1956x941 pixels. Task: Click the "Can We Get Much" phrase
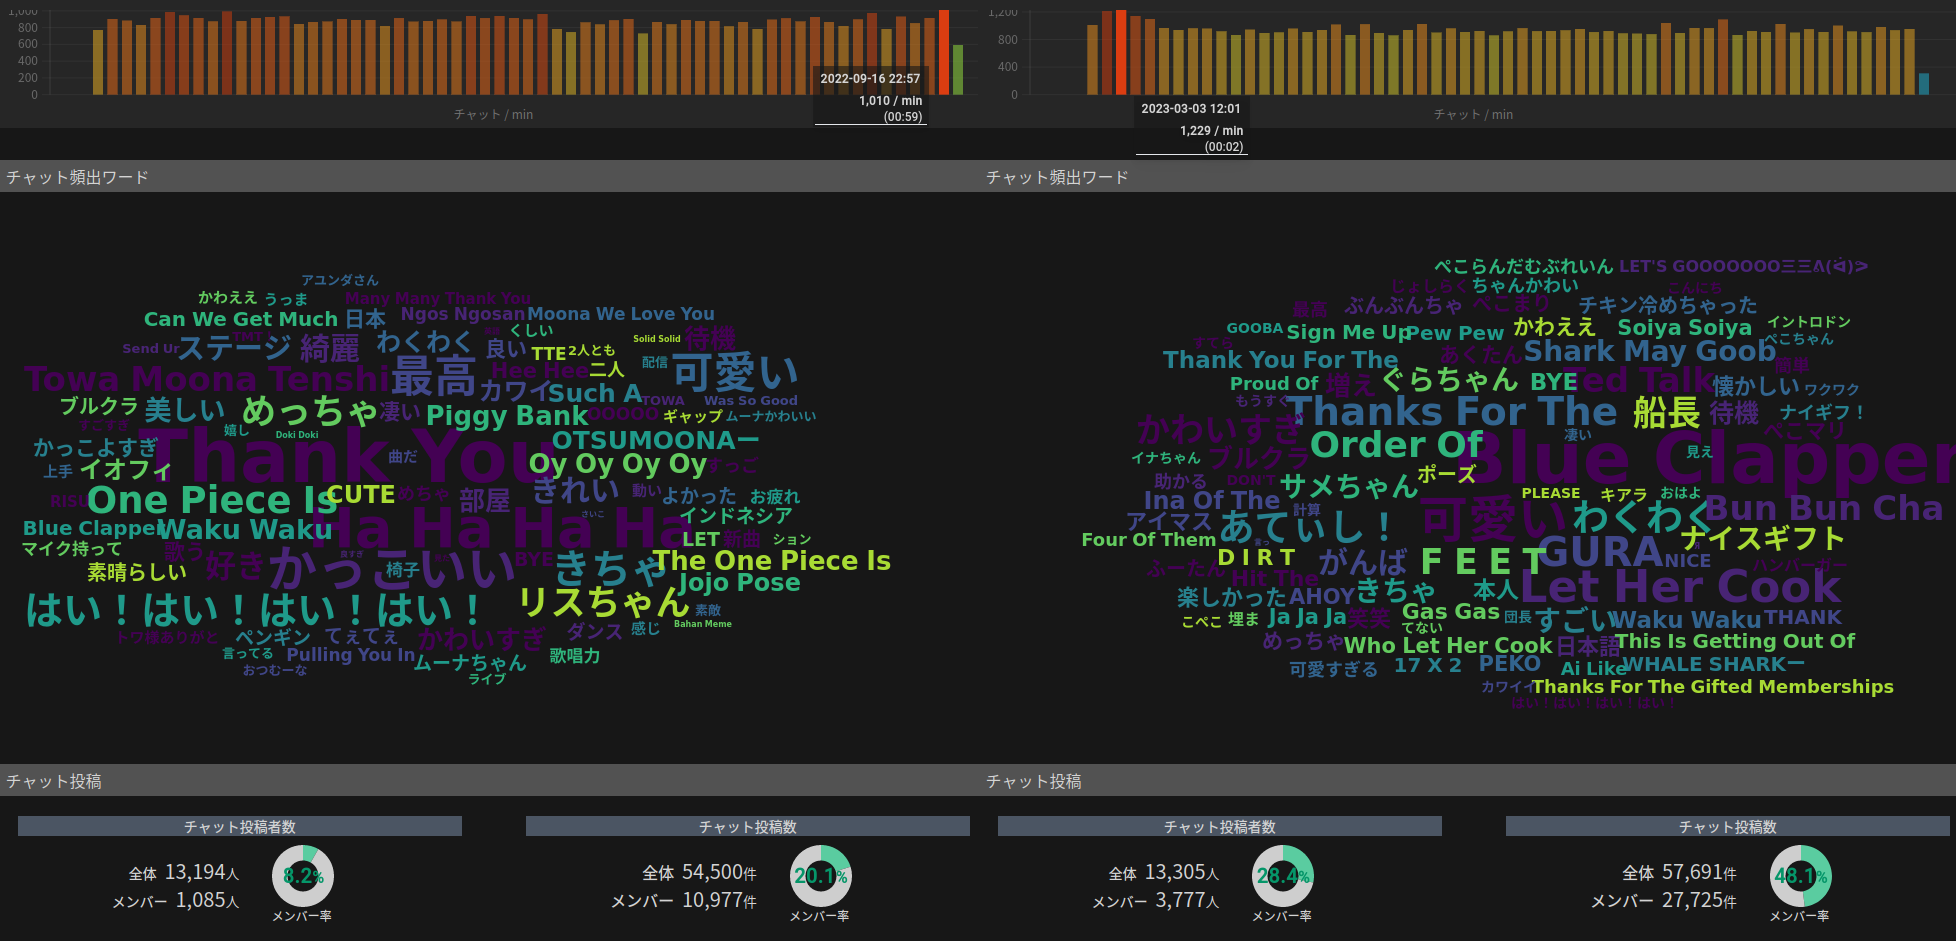pos(241,319)
